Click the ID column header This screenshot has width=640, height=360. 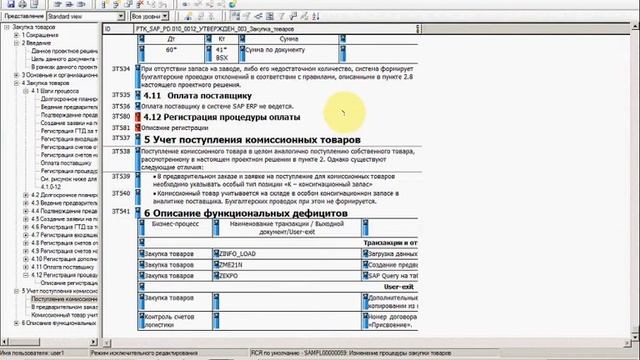coord(118,29)
